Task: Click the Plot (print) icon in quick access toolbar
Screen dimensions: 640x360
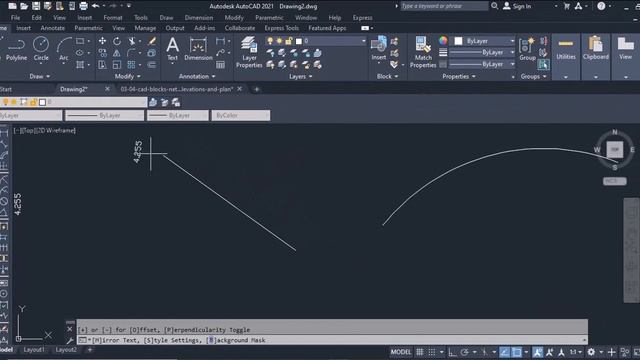Action: coord(83,6)
